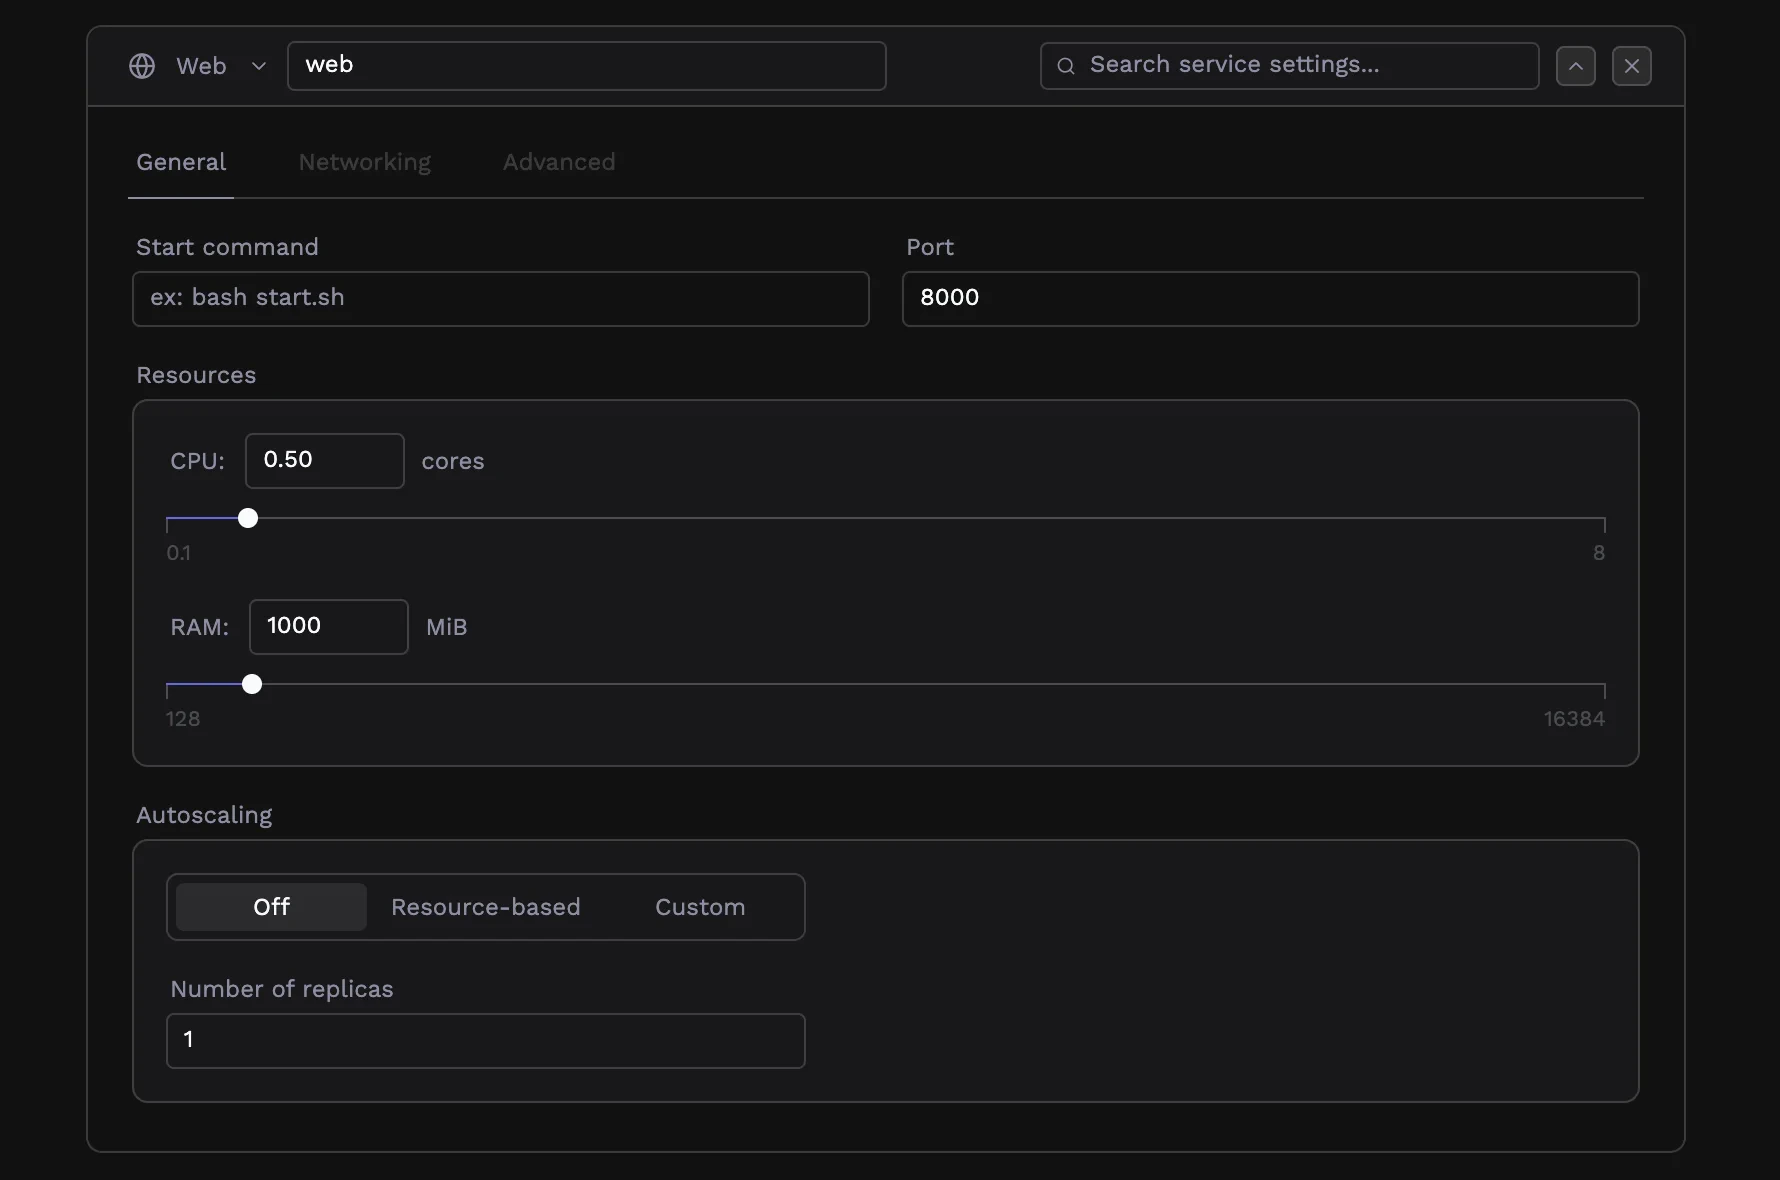Click the CPU value box showing 0.50
Screen dimensions: 1780x1180
(323, 460)
